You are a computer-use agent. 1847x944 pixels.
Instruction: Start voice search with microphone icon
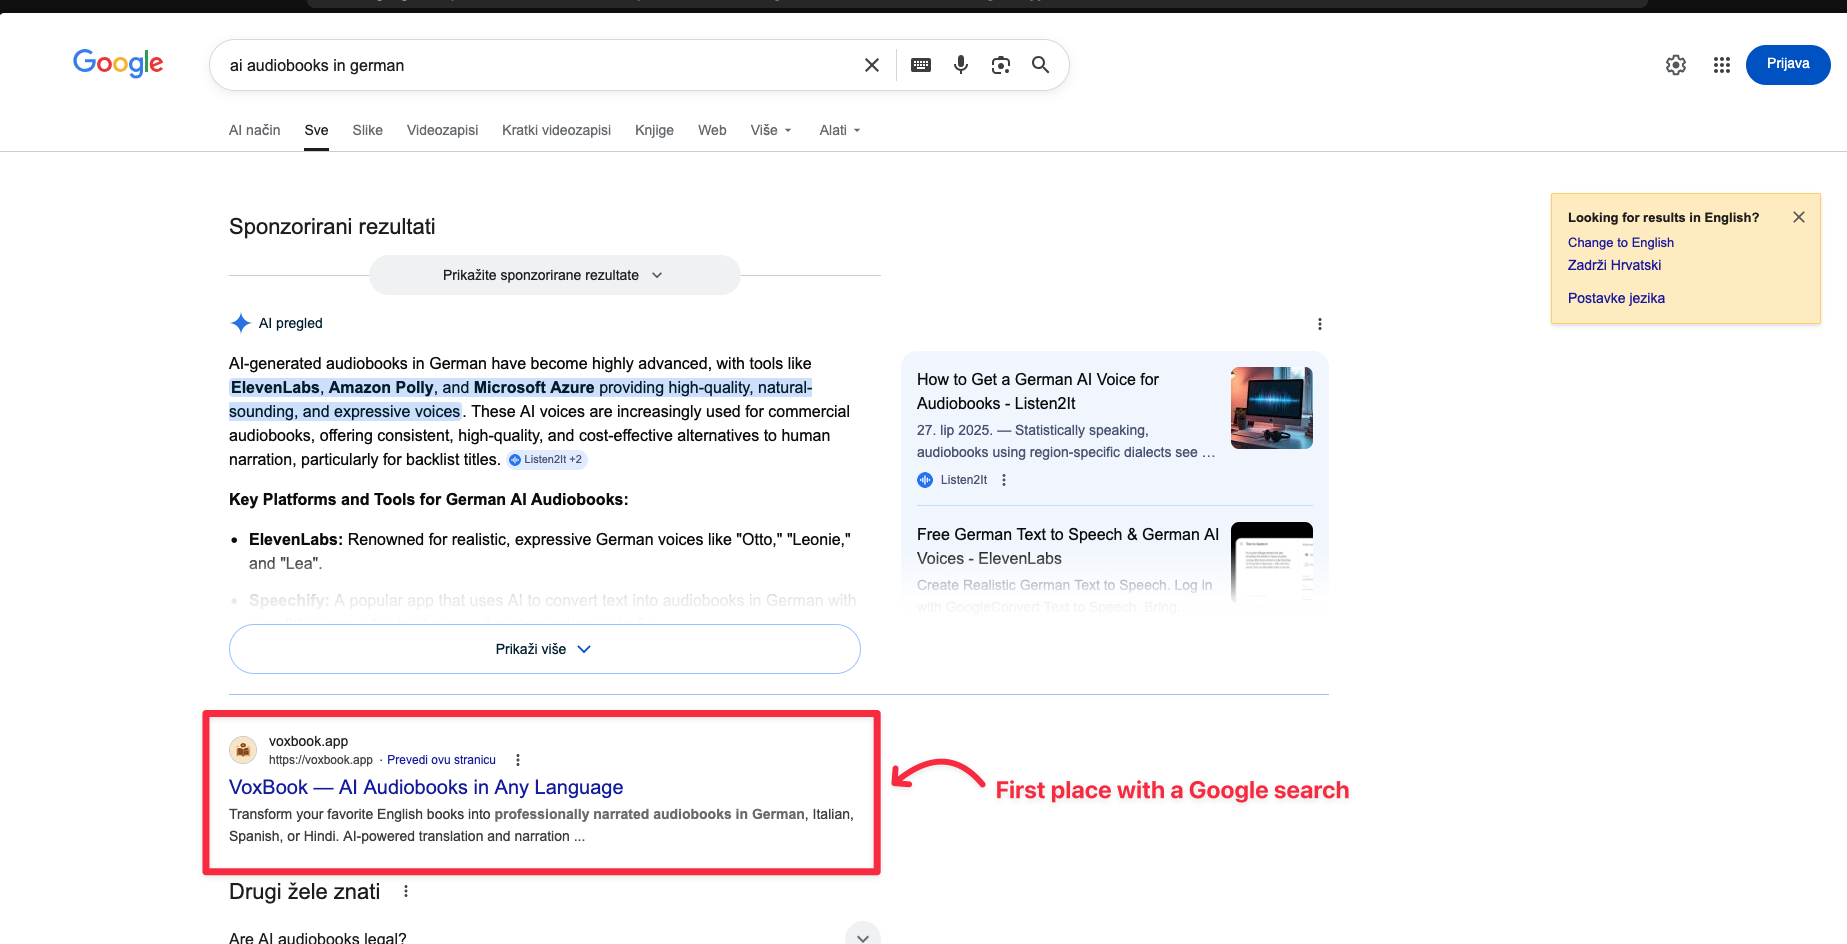[x=961, y=65]
